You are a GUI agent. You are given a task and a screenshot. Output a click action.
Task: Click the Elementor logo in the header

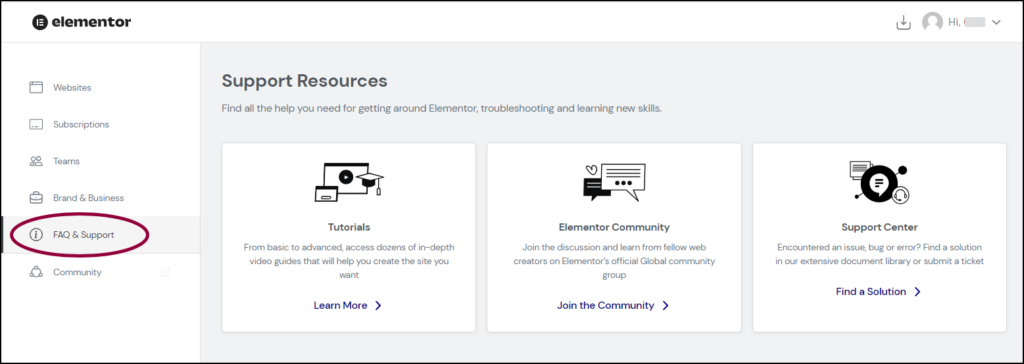point(82,22)
